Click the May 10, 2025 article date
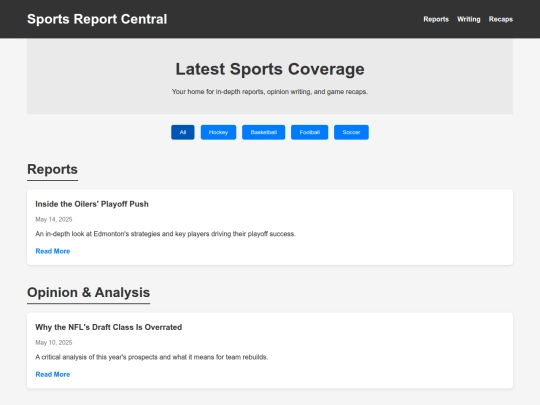 [x=54, y=343]
